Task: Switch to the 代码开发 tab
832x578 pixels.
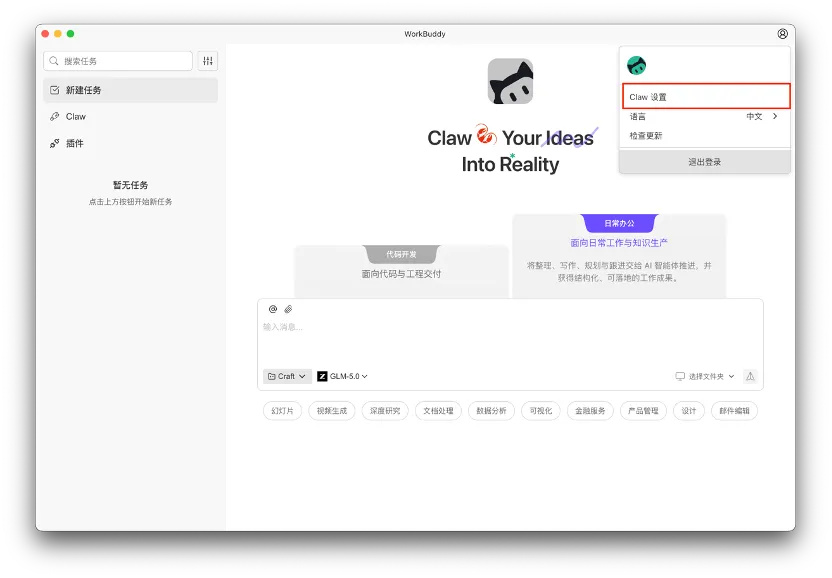Action: 401,254
